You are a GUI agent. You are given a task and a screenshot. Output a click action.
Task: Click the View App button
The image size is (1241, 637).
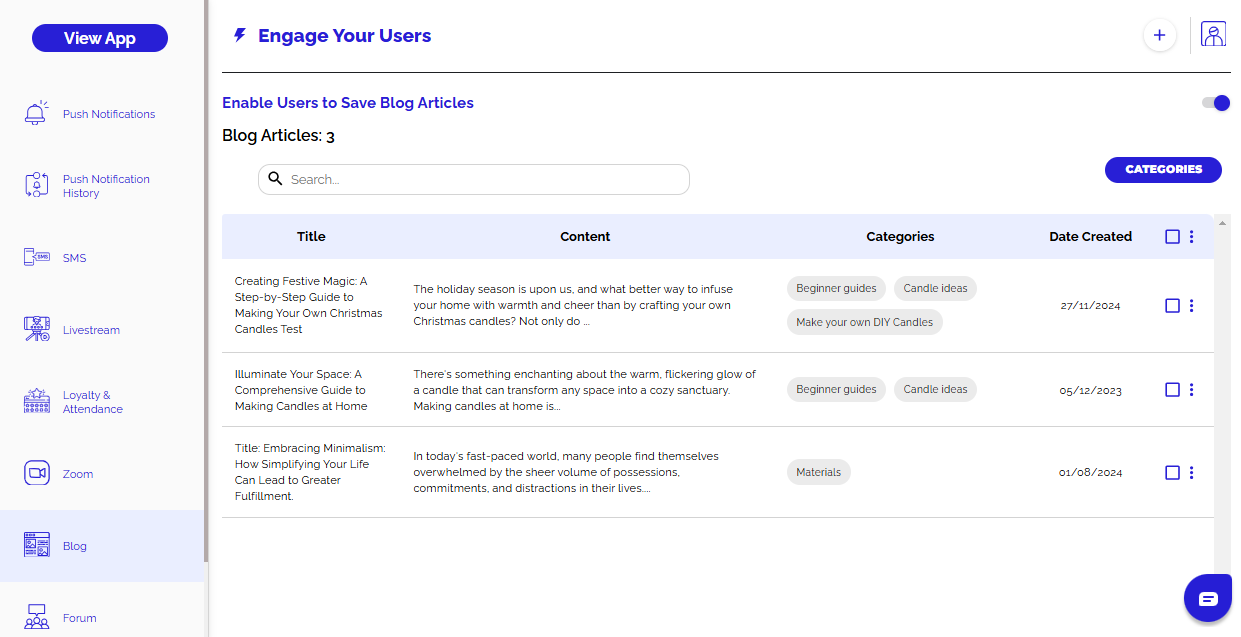tap(100, 38)
